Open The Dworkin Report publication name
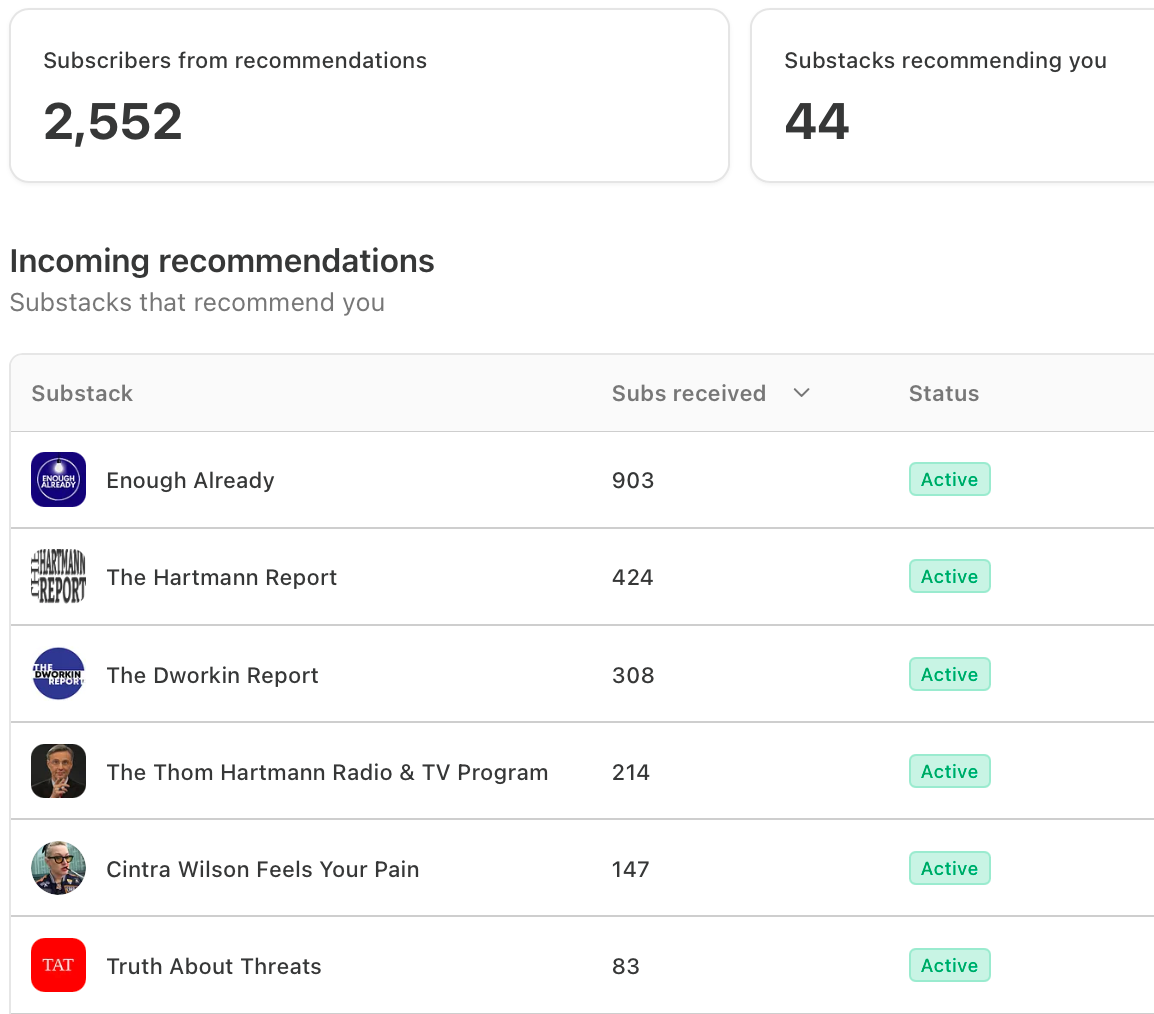Image resolution: width=1154 pixels, height=1014 pixels. pos(212,675)
